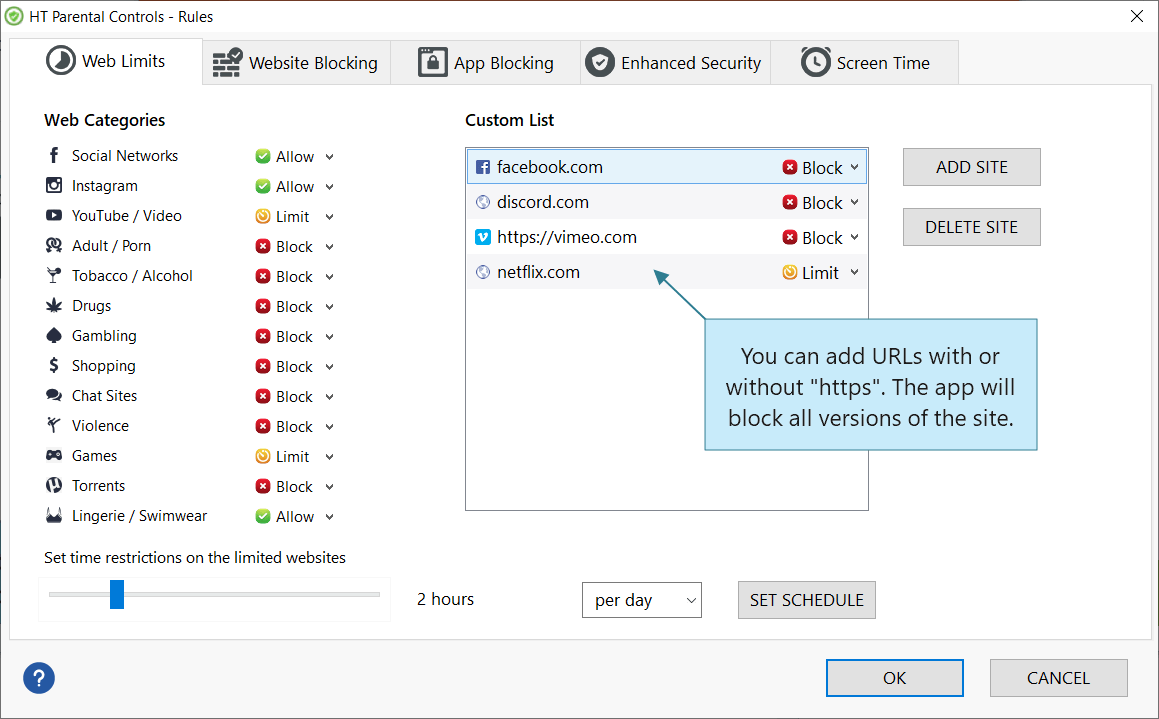Open the per day period combo box
The width and height of the screenshot is (1159, 719).
click(x=642, y=600)
